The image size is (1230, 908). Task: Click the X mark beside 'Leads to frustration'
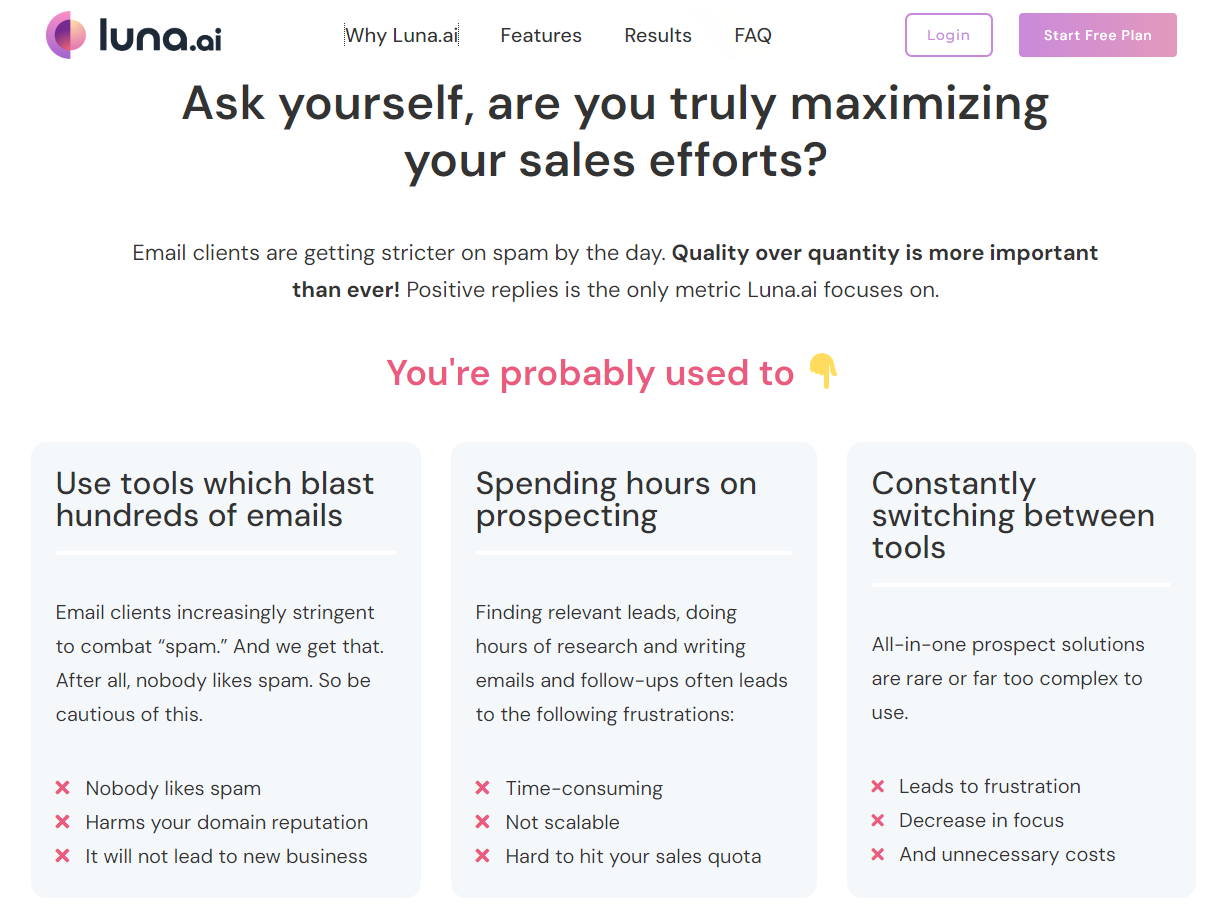(878, 786)
